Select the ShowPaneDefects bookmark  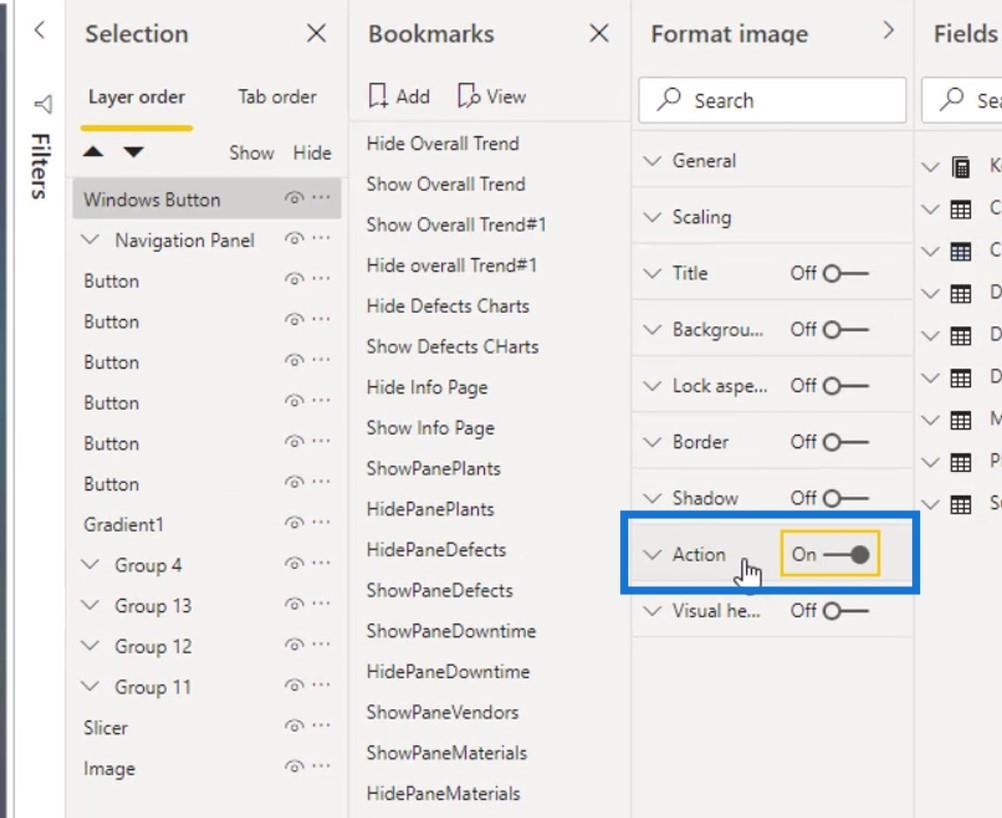(x=440, y=590)
